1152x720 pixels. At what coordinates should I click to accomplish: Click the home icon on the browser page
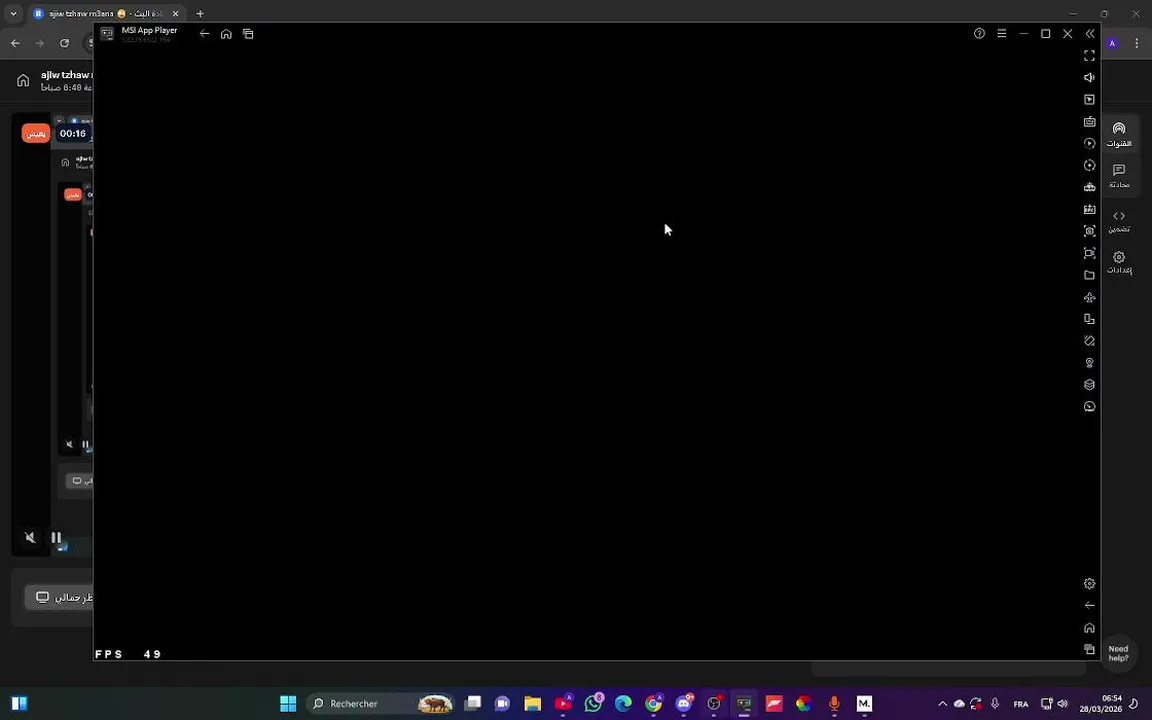[24, 80]
